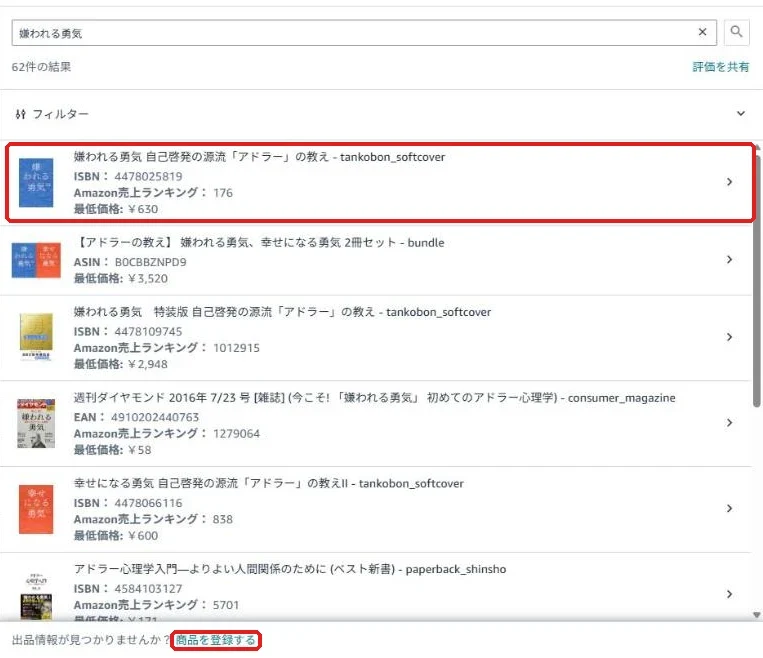The height and width of the screenshot is (658, 763).
Task: Select title 【アドラーの教え】2冊セット bundle
Action: (x=259, y=242)
